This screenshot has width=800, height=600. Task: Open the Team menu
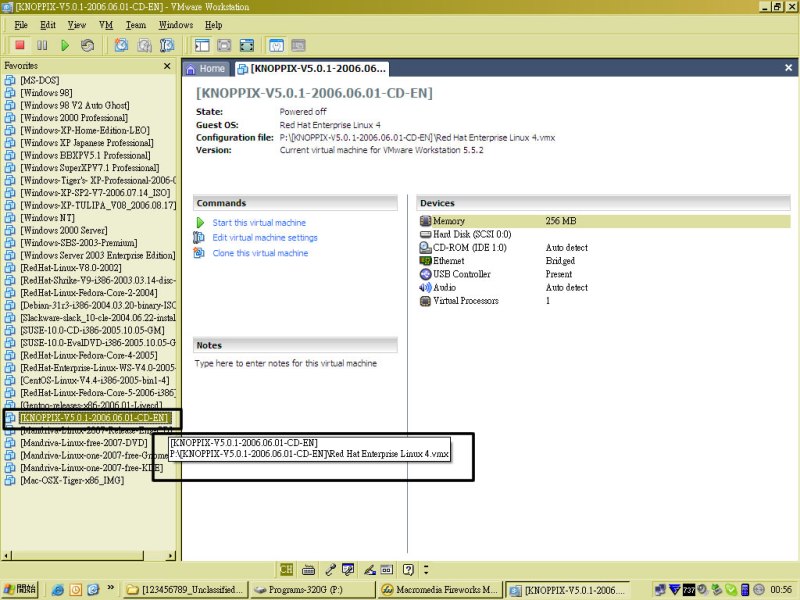[x=136, y=25]
